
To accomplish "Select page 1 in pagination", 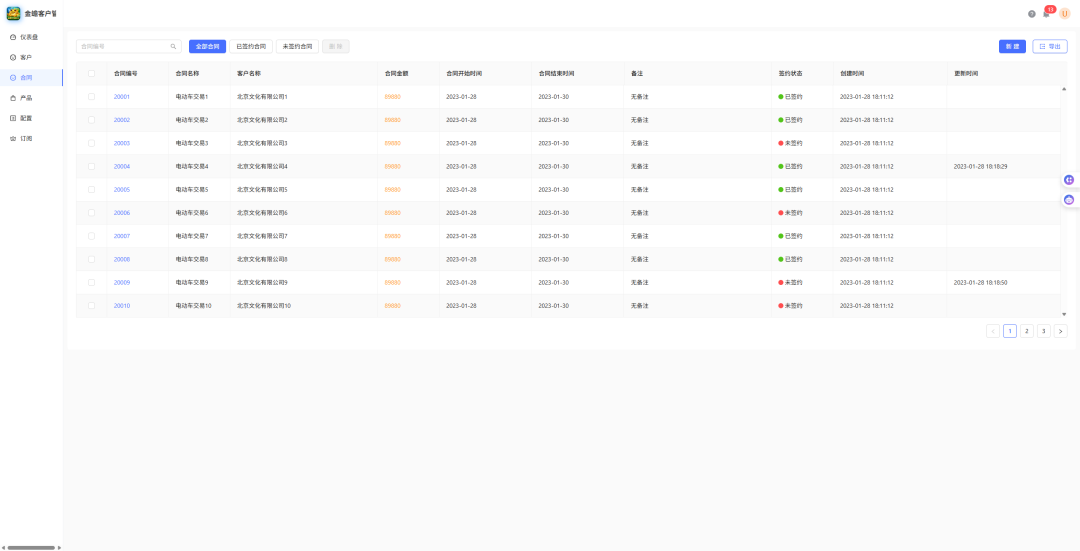I will pyautogui.click(x=1010, y=331).
